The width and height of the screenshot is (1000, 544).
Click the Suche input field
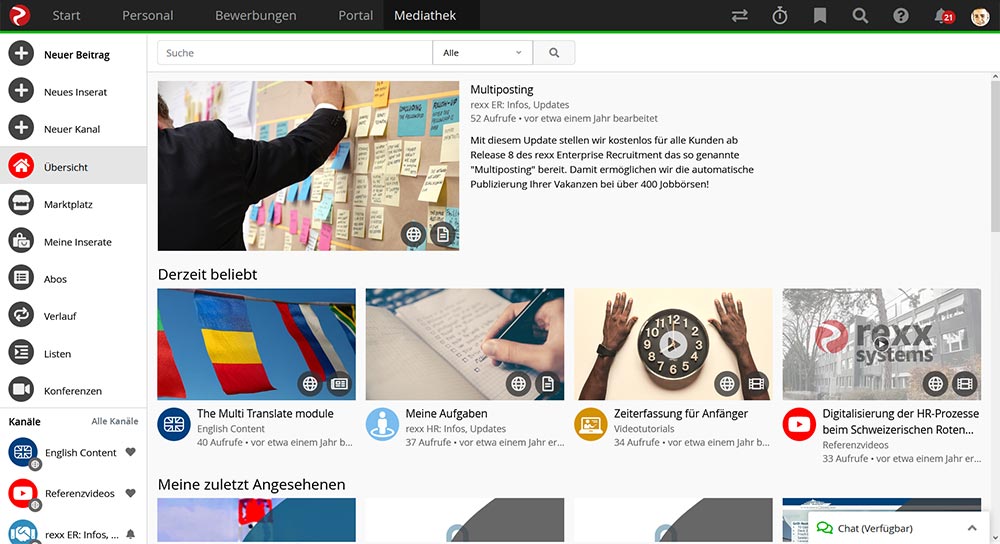coord(295,53)
